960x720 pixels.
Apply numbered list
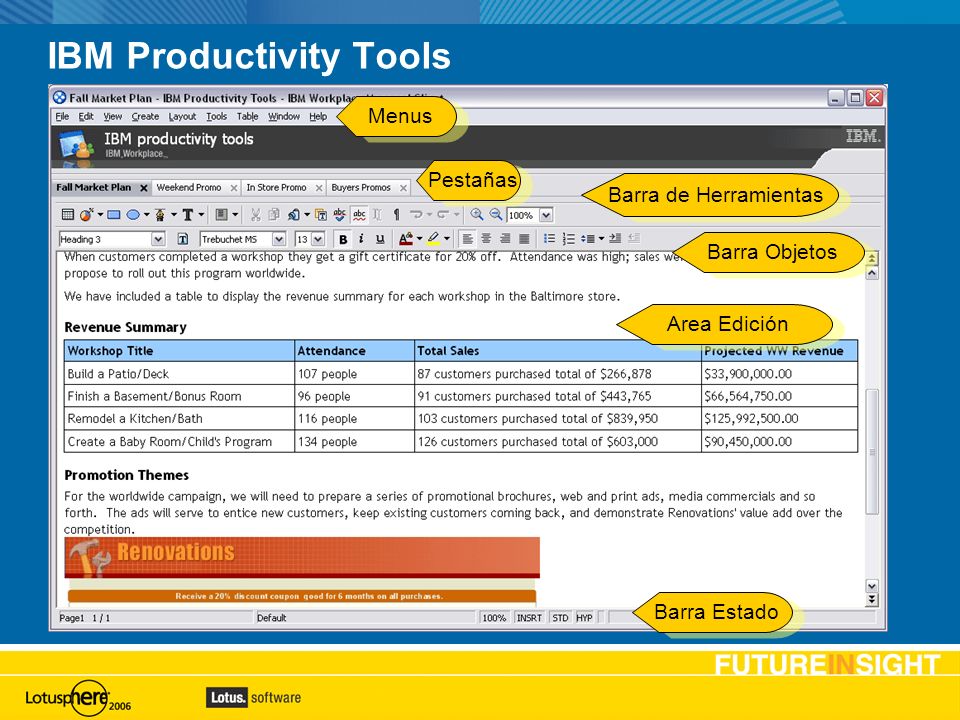point(569,239)
